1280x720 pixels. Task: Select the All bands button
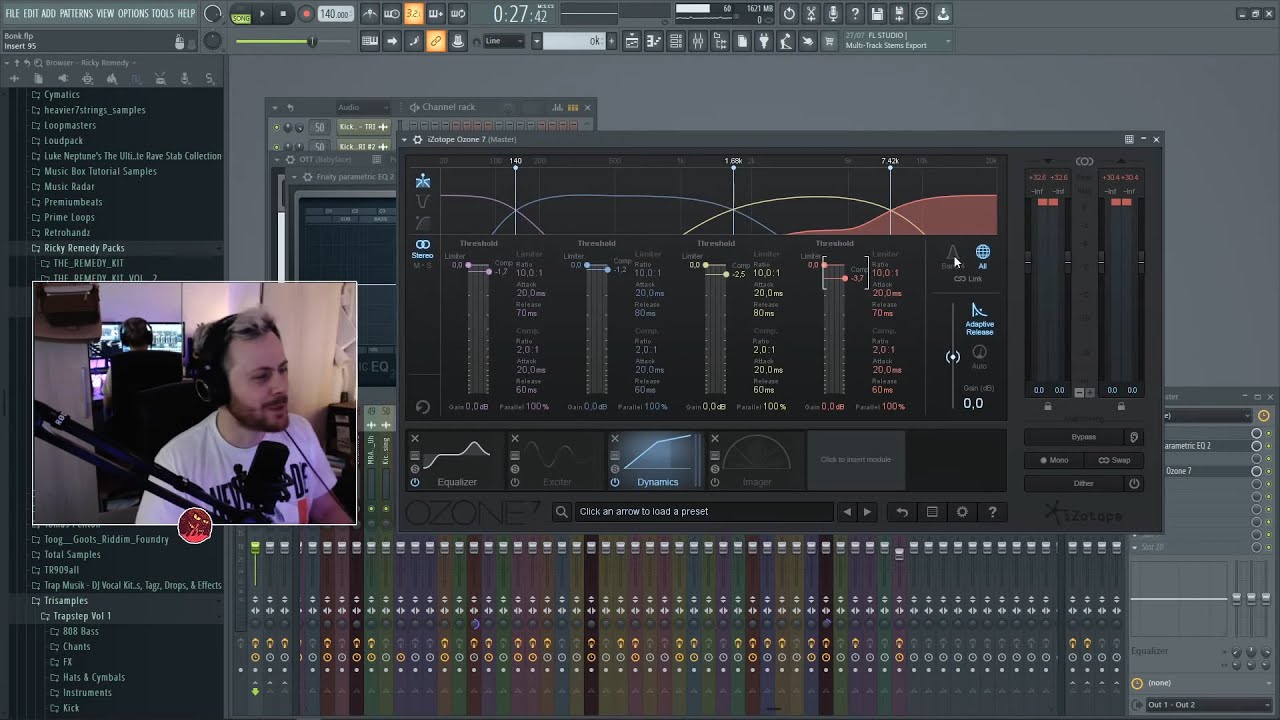[983, 256]
